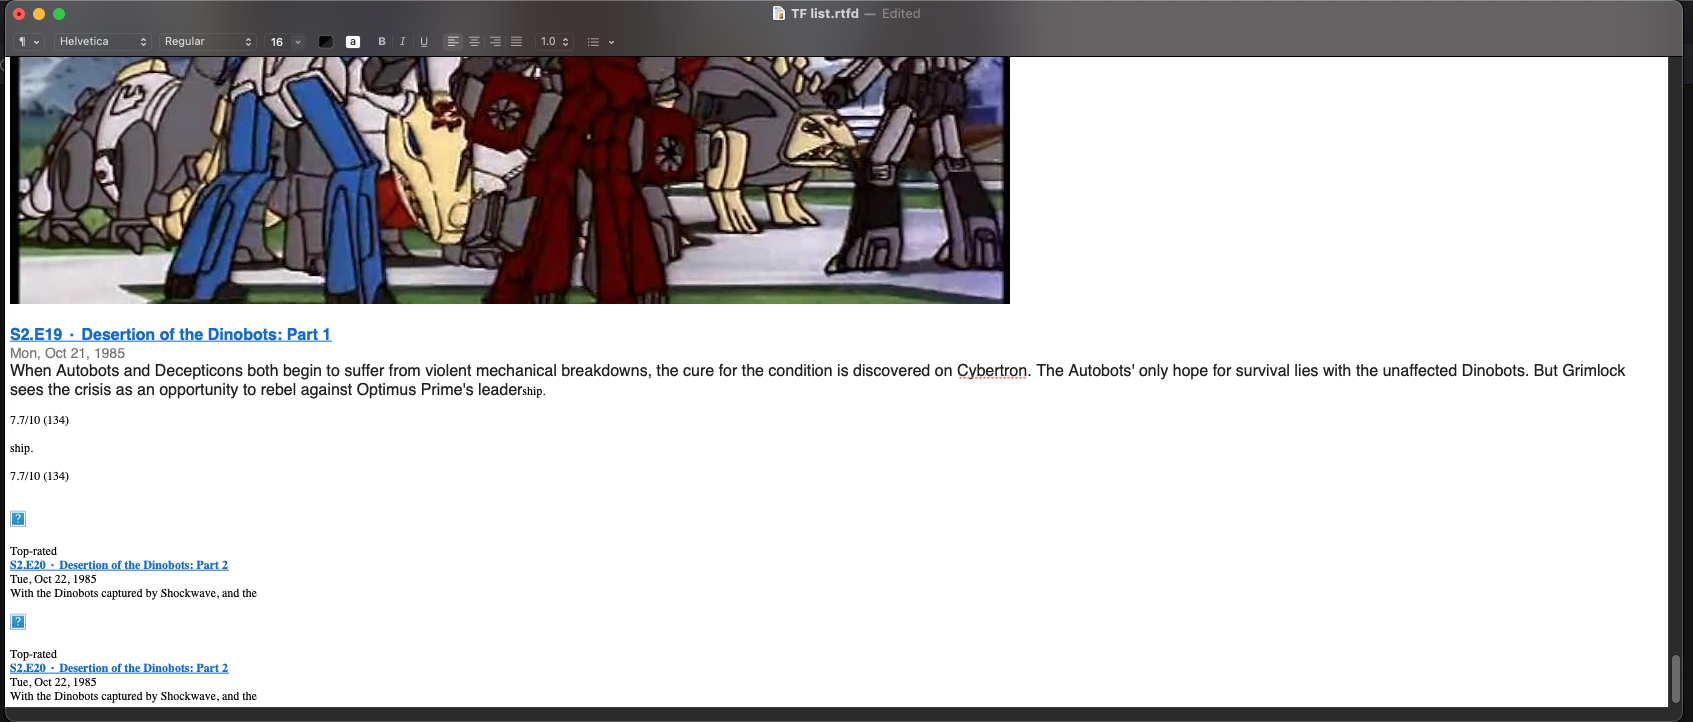Click the words 'Optimus Prime's leader' in the description
Screen dimensions: 1693x722
[440, 390]
